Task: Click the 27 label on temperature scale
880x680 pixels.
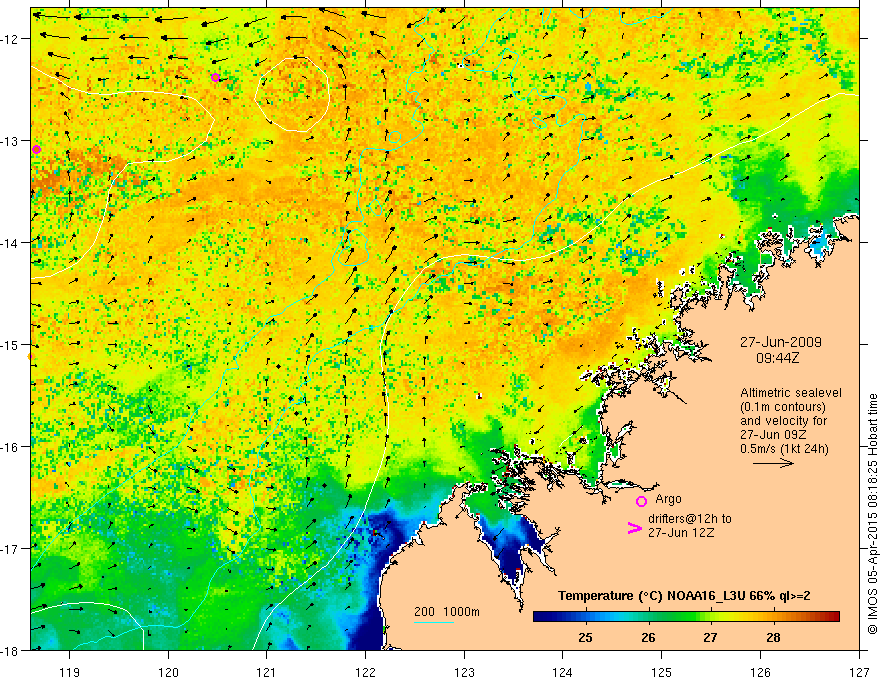Action: 711,638
